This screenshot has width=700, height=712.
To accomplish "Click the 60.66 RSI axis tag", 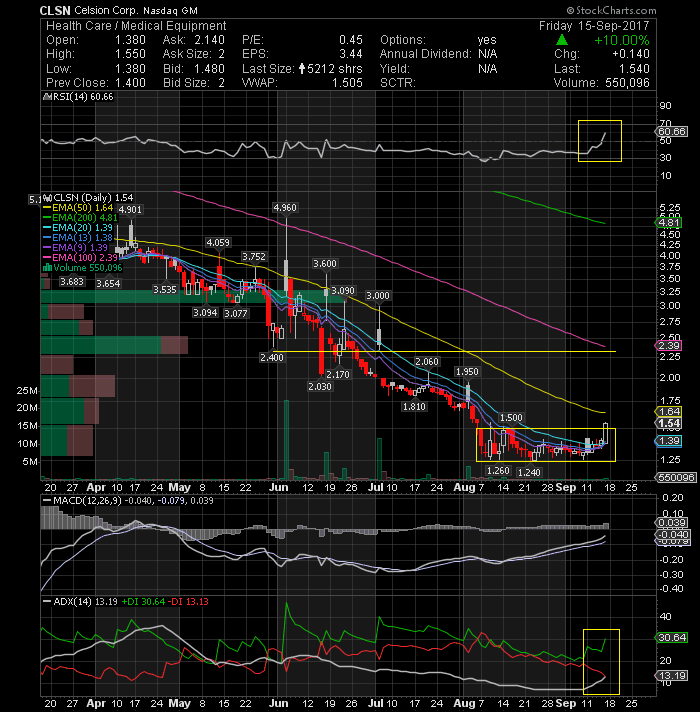I will tap(672, 132).
